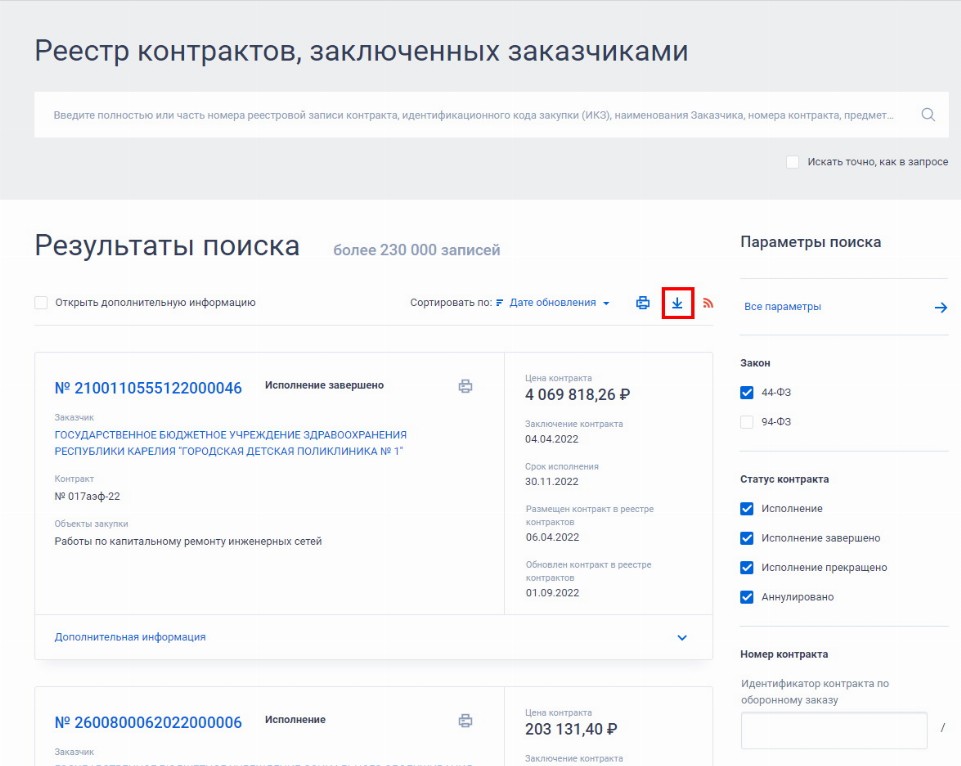Click the search magnifier icon
This screenshot has width=961, height=766.
(928, 115)
